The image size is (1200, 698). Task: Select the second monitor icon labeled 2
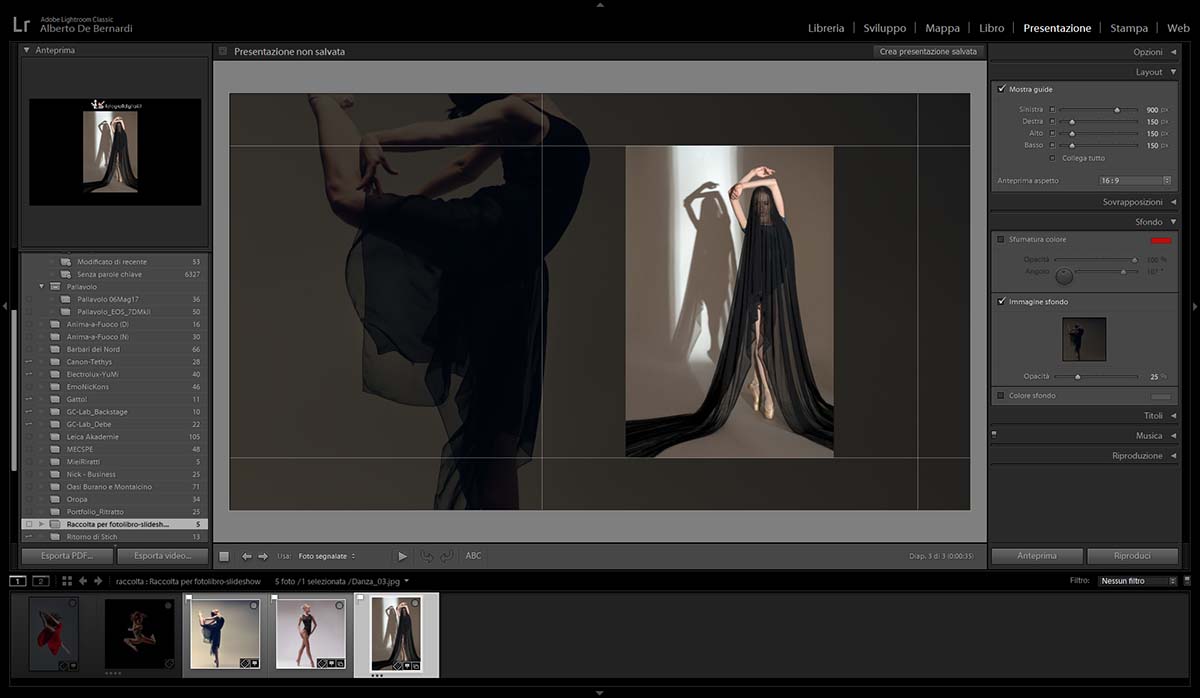pyautogui.click(x=41, y=581)
